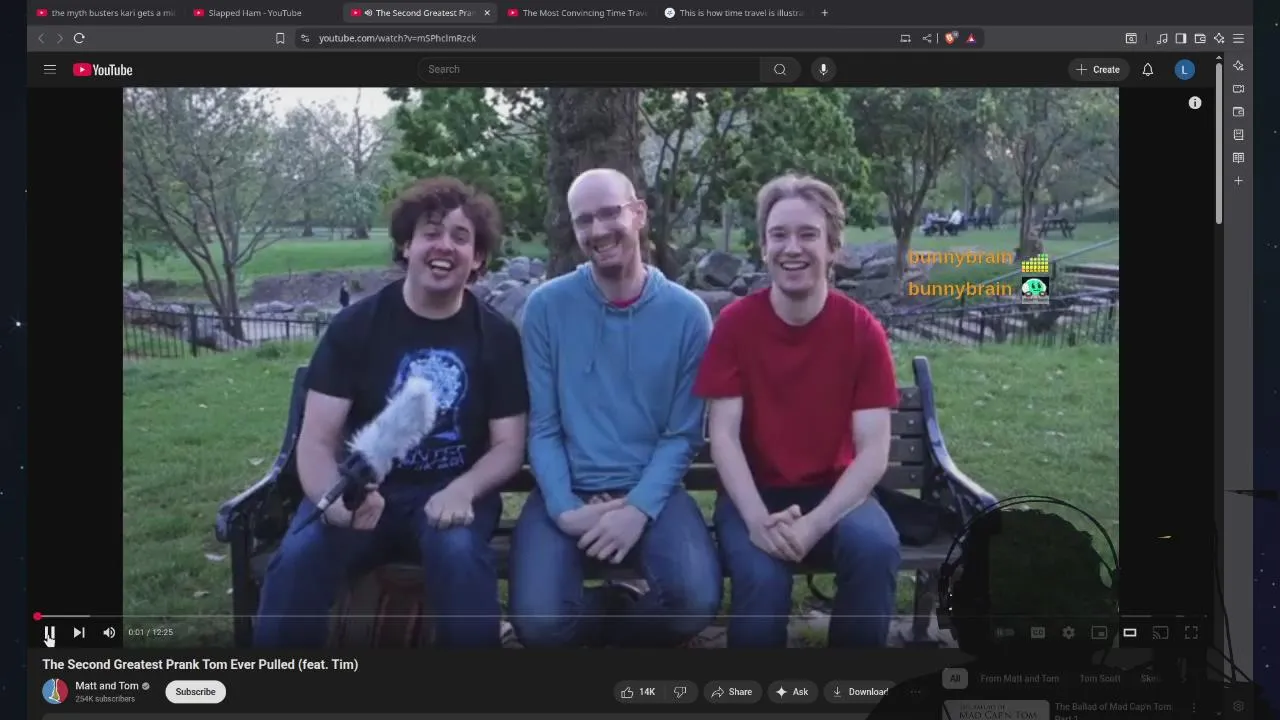Open the Matt and Tom channel name
This screenshot has width=1280, height=720.
[x=106, y=686]
